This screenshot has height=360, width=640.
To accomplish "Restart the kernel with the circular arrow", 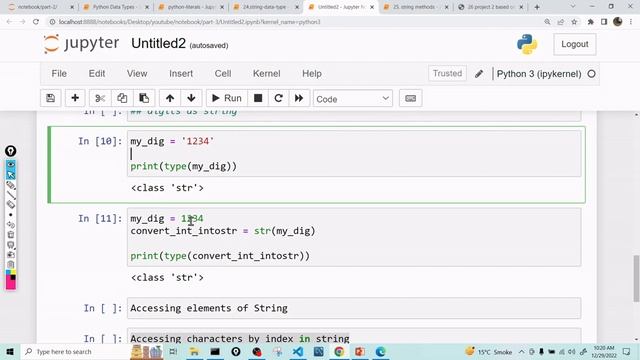I will [278, 98].
